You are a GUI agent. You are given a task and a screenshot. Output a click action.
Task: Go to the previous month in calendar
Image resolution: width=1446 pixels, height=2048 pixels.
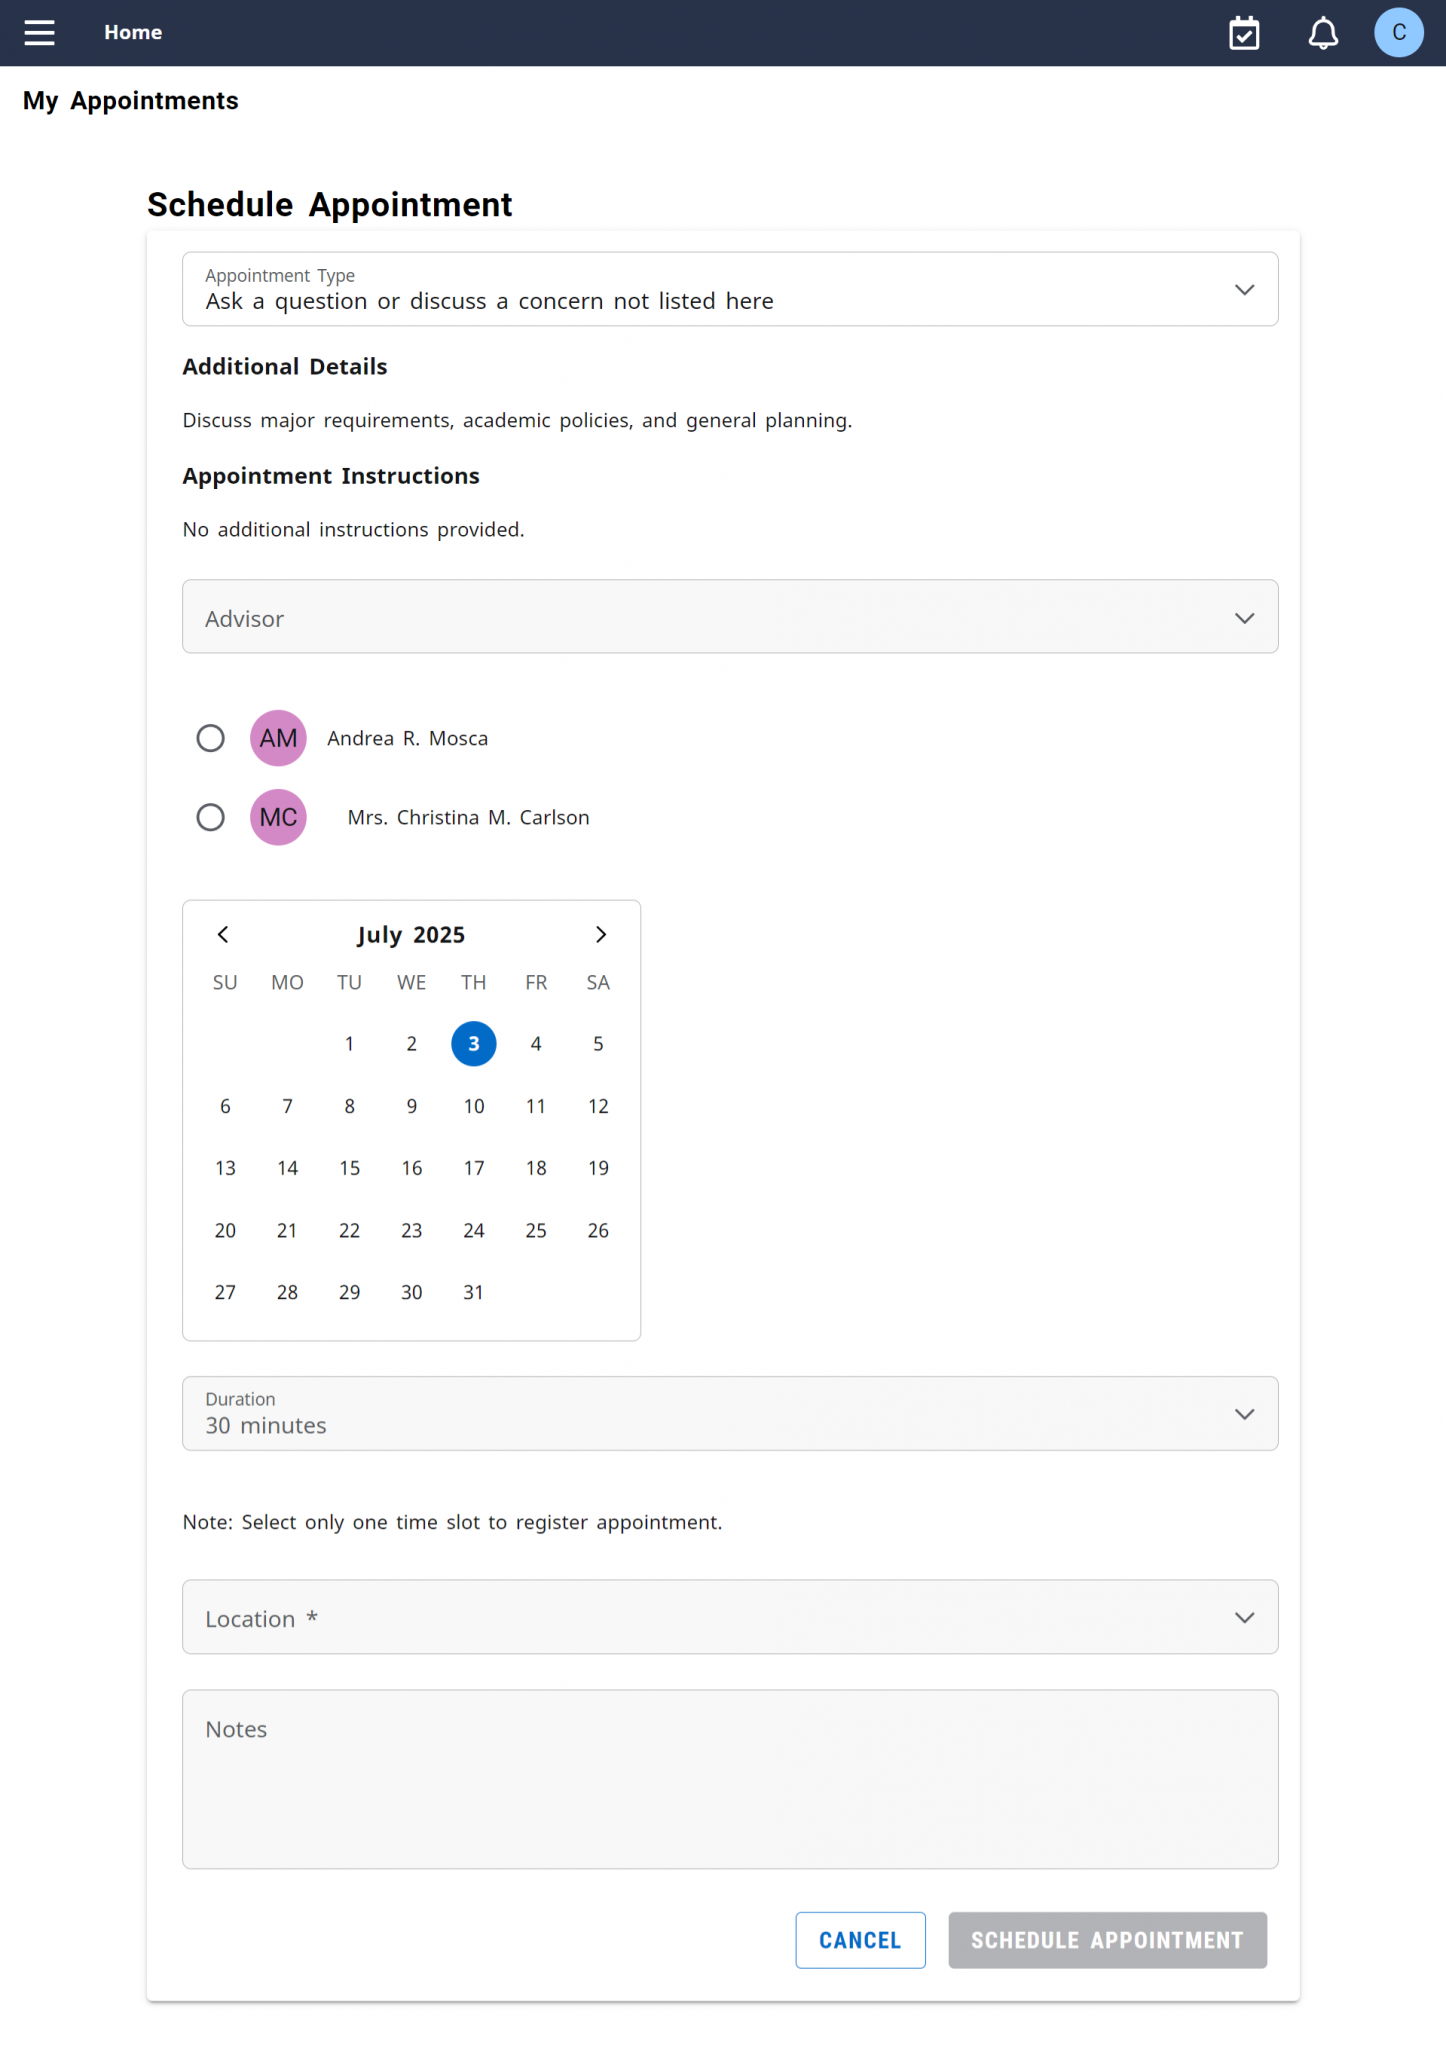tap(223, 934)
